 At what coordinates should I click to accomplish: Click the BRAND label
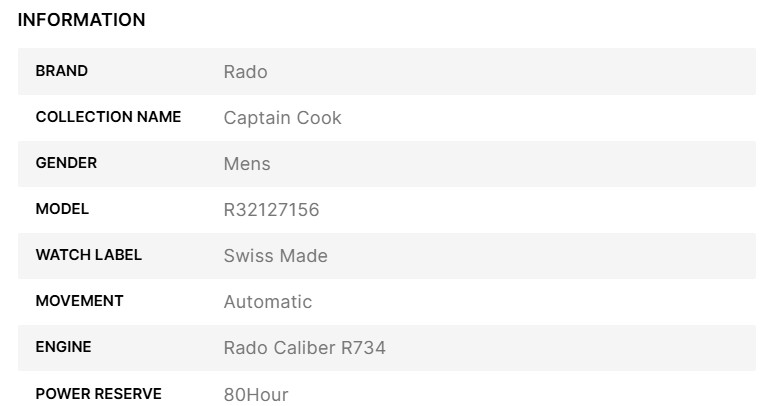point(61,71)
